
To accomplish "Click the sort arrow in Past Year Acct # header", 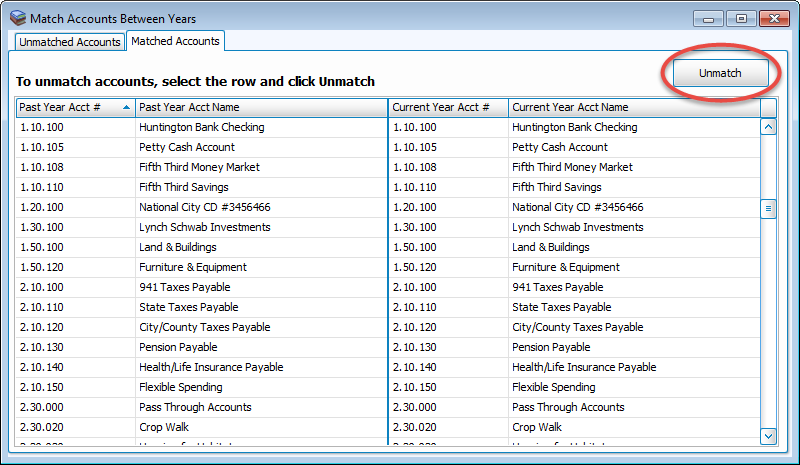I will point(126,107).
